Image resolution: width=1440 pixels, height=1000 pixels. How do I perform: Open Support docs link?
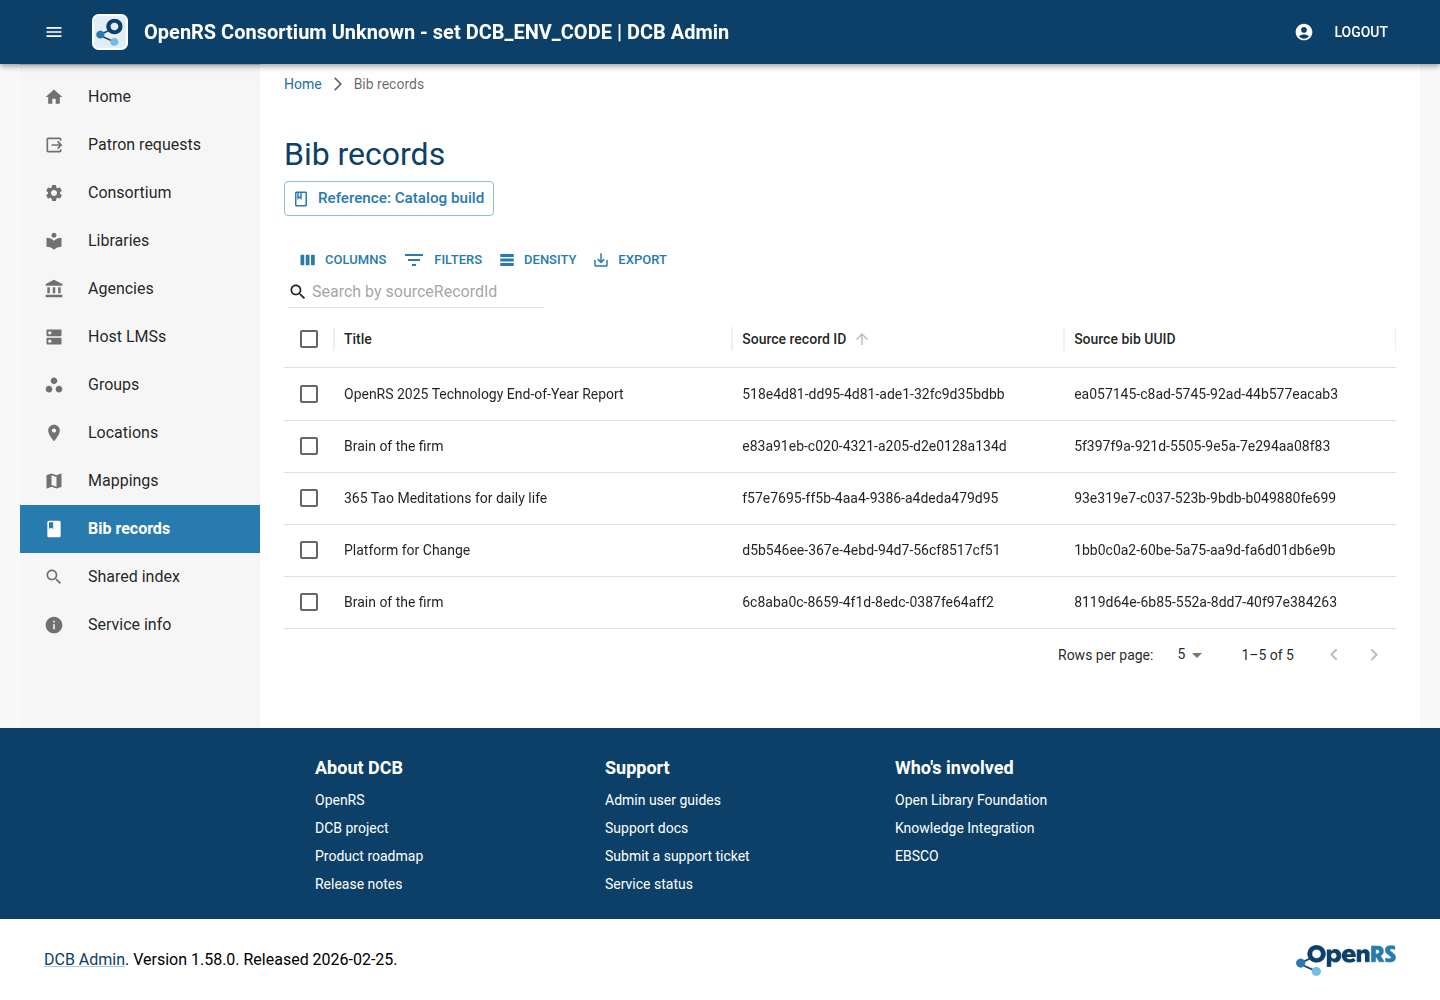[646, 828]
